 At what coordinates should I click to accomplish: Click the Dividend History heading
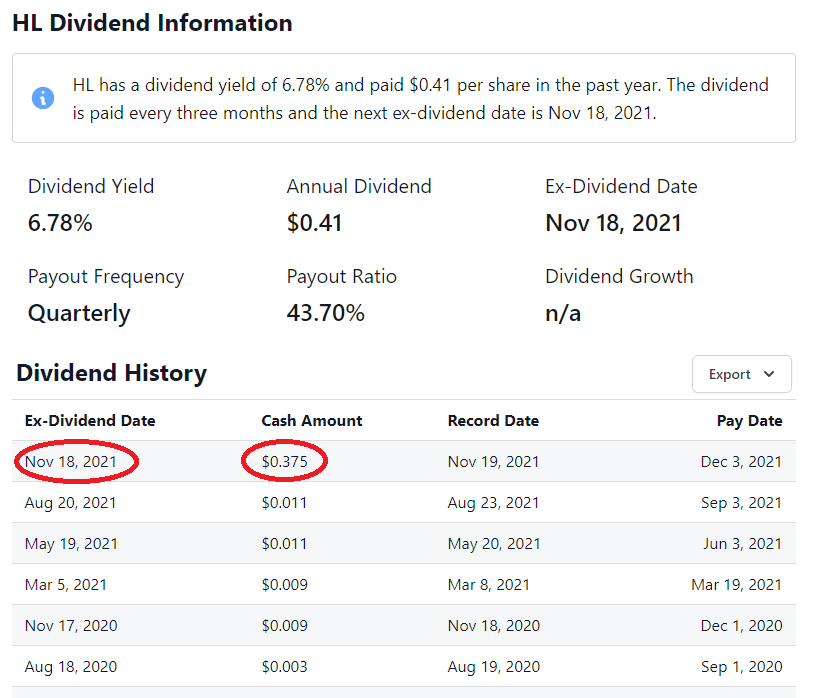[x=111, y=374]
